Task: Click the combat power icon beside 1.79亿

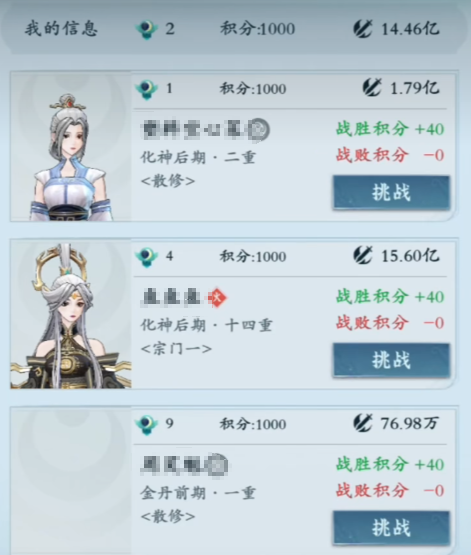Action: point(372,87)
